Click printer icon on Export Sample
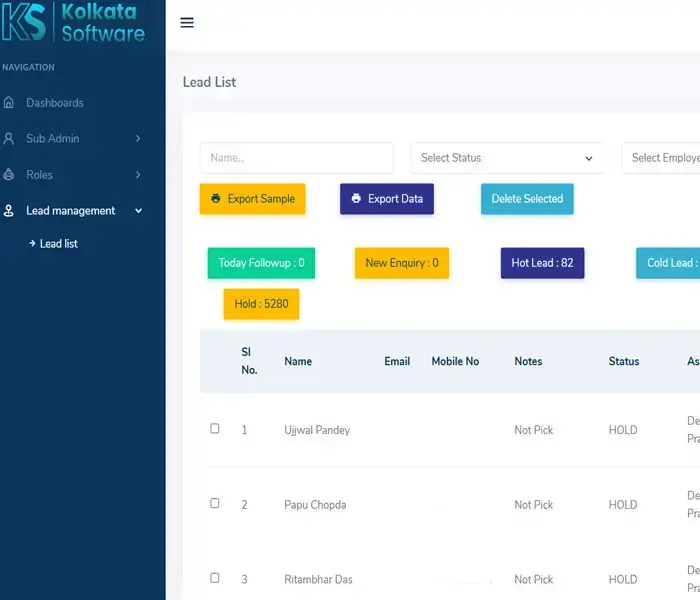700x600 pixels. (216, 199)
